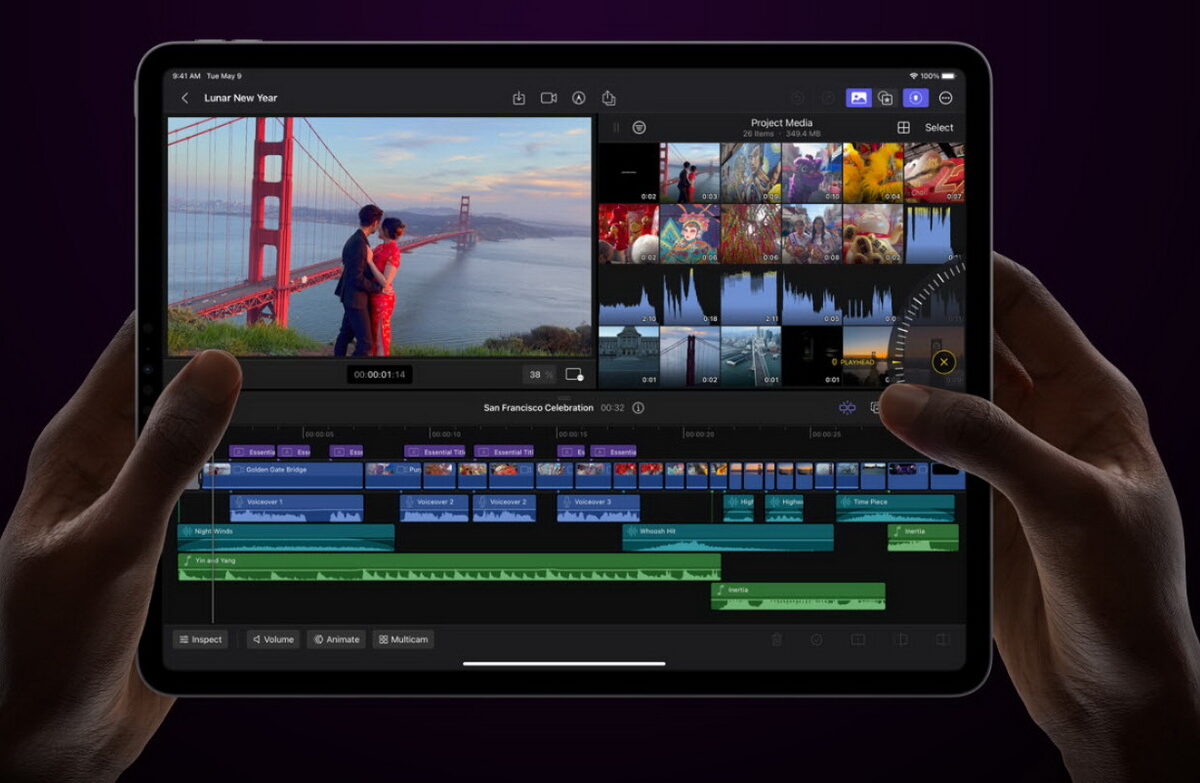Image resolution: width=1200 pixels, height=783 pixels.
Task: Open the Volume controls
Action: coord(273,639)
